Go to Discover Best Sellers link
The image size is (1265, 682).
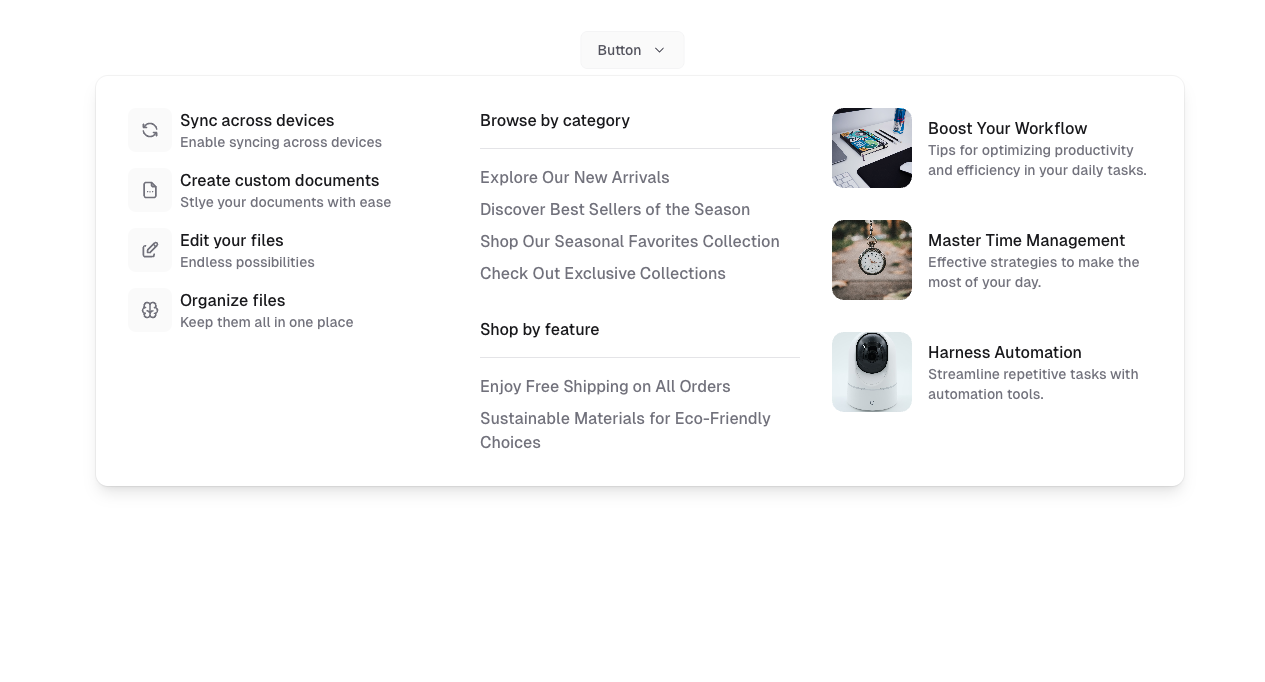[x=615, y=210]
